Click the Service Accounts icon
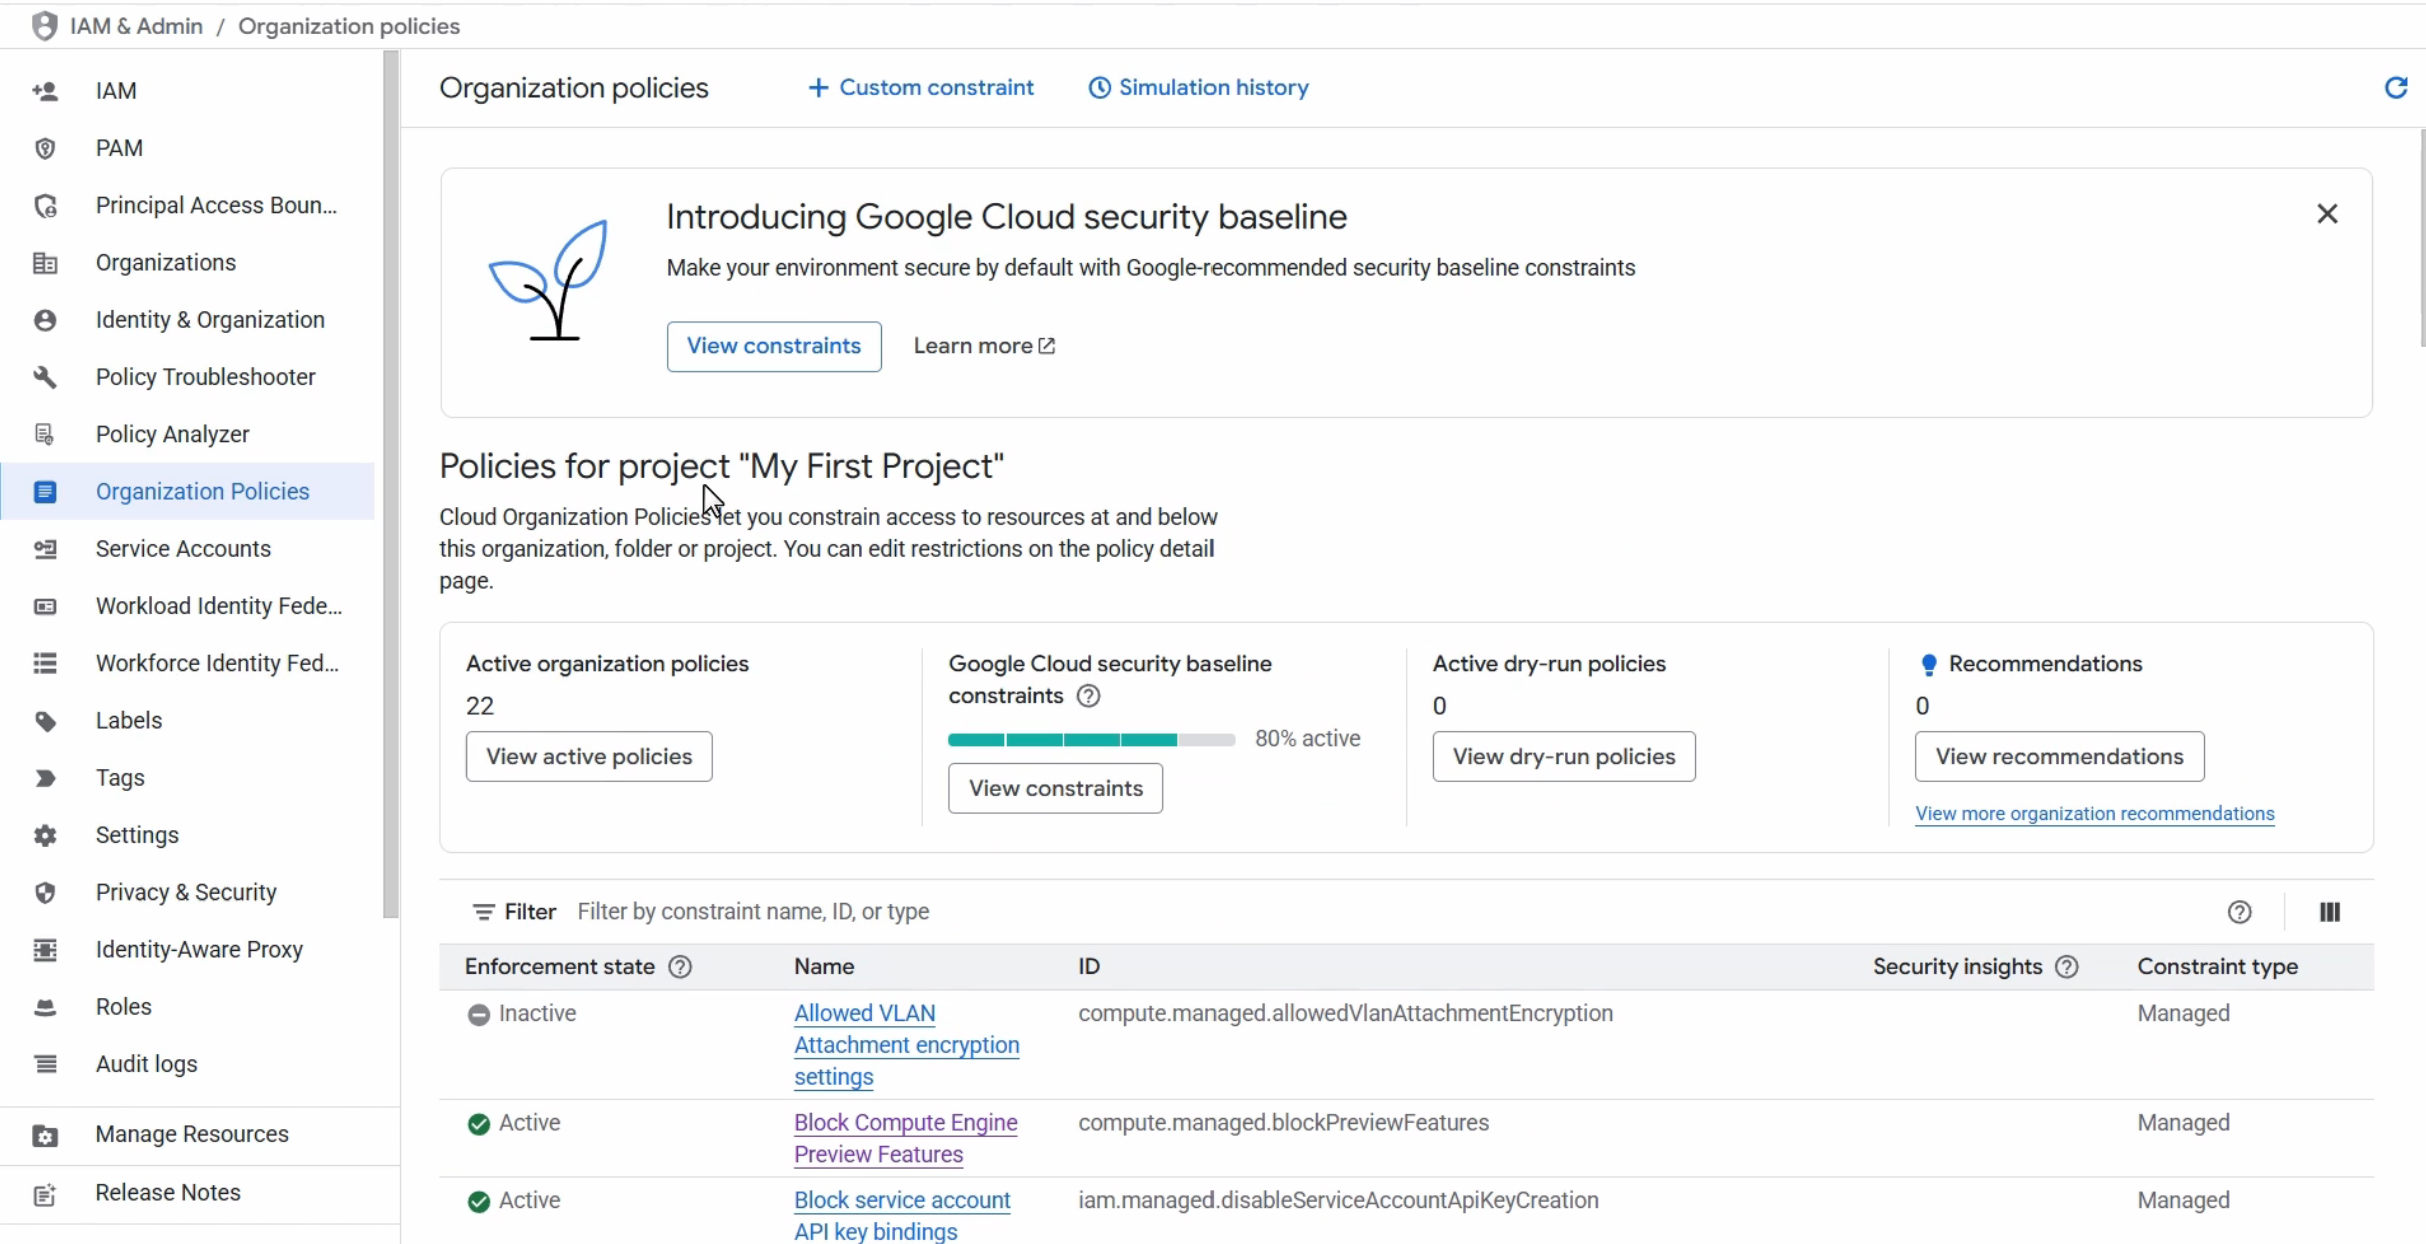Viewport: 2426px width, 1244px height. (45, 549)
